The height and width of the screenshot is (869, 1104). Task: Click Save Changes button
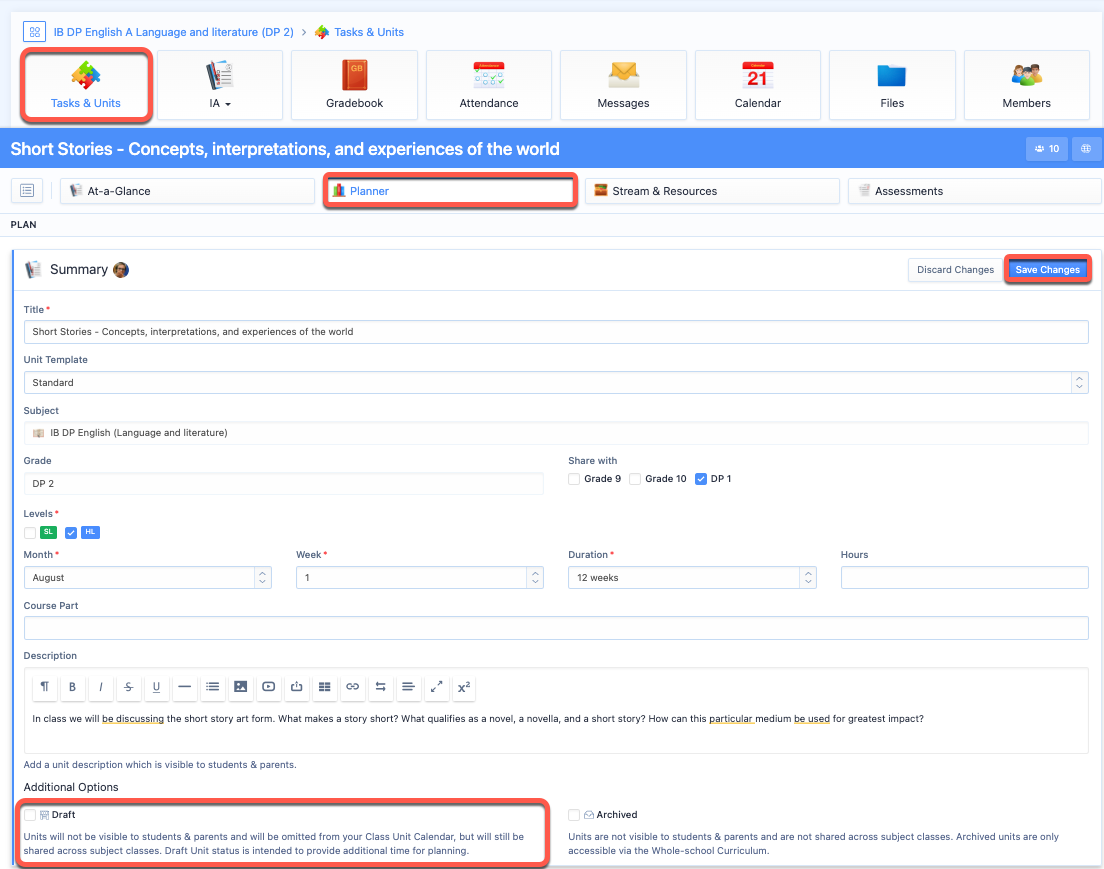[x=1047, y=270]
